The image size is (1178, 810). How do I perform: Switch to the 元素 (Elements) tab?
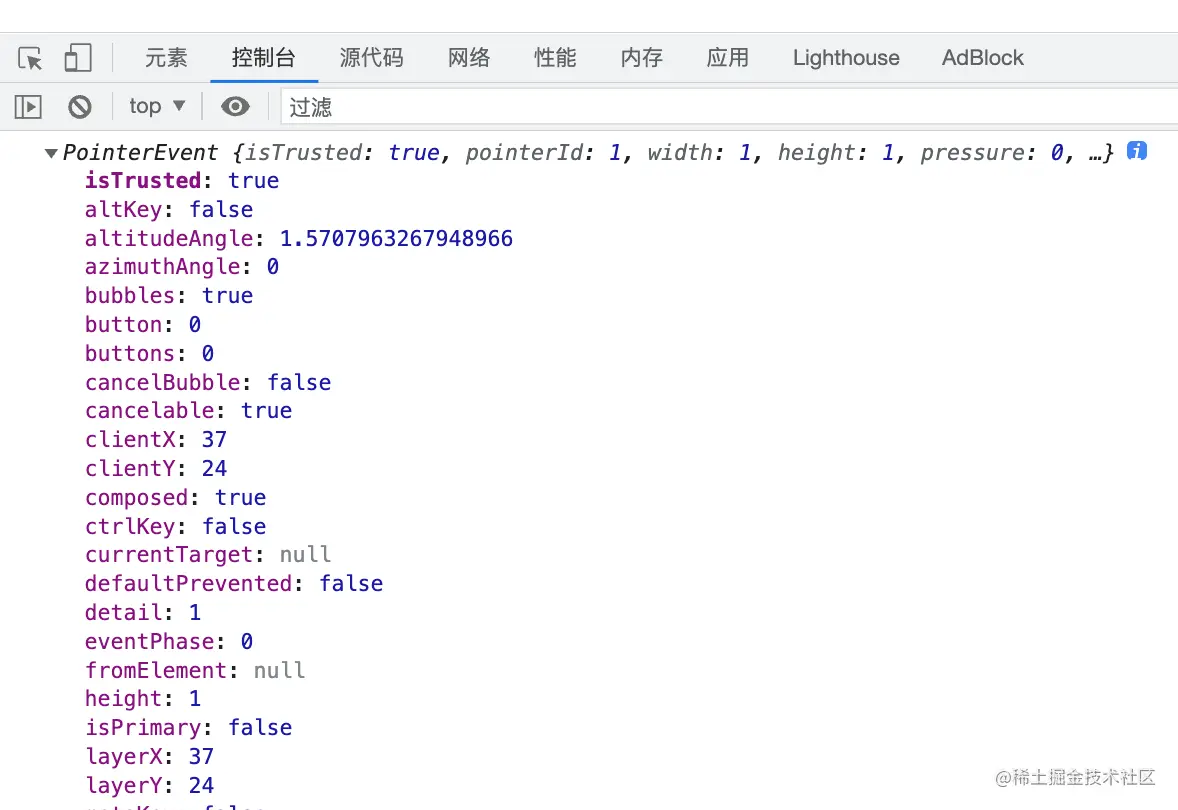click(166, 58)
